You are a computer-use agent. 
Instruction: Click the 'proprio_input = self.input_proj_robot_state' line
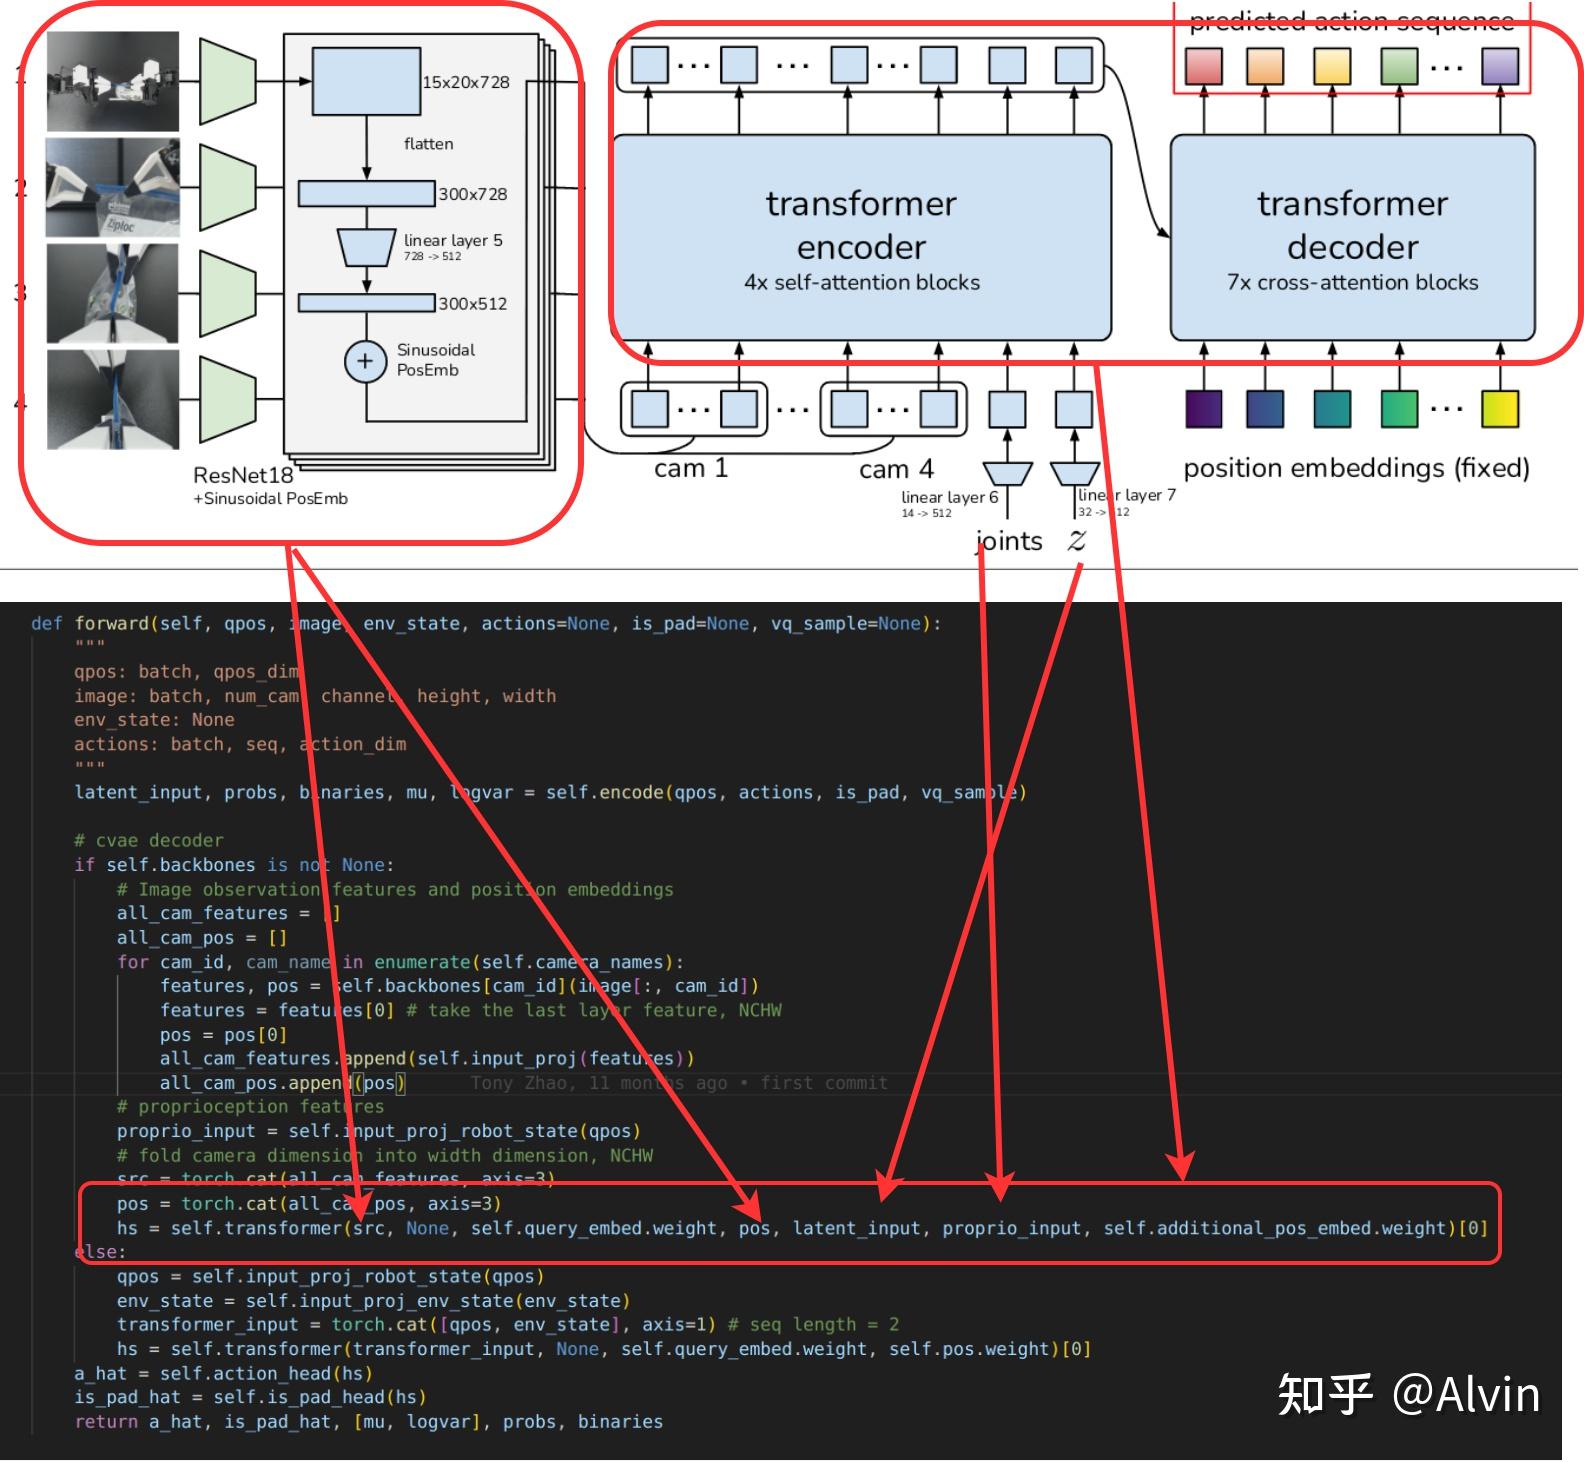click(x=378, y=1131)
